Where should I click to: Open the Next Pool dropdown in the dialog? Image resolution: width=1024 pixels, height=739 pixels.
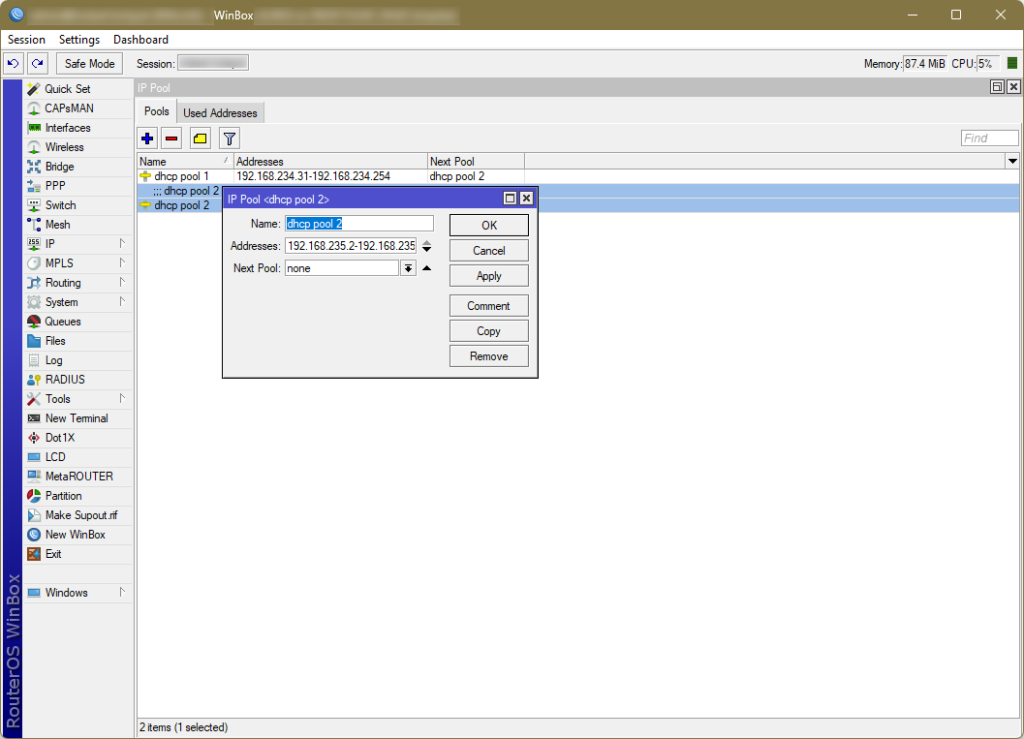click(409, 268)
